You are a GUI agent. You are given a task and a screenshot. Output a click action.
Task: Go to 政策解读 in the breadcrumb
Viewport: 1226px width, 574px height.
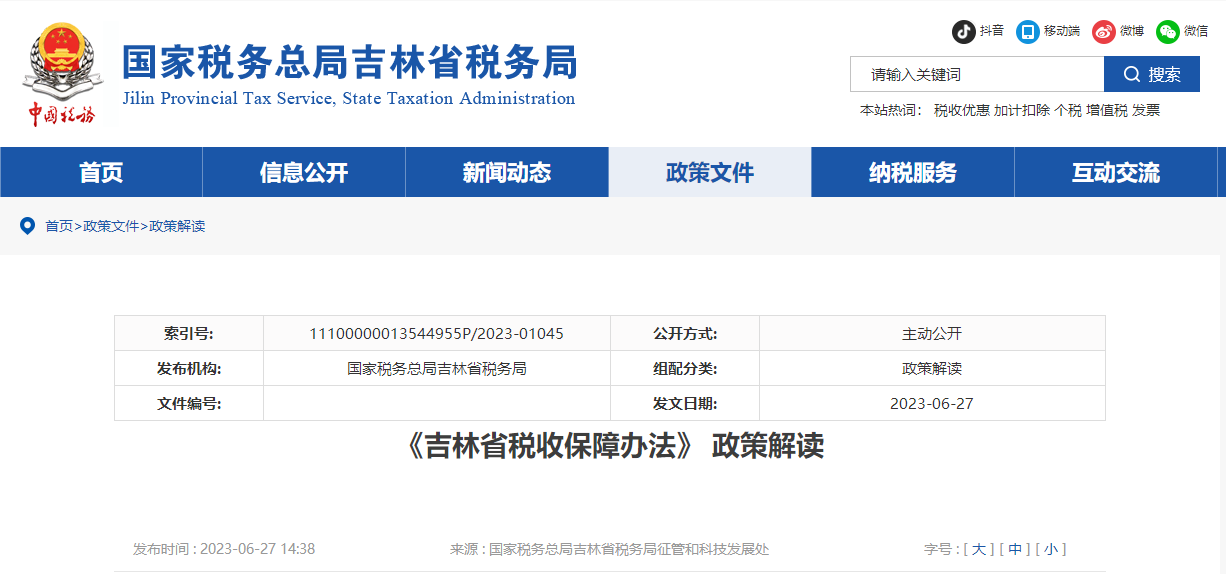177,226
